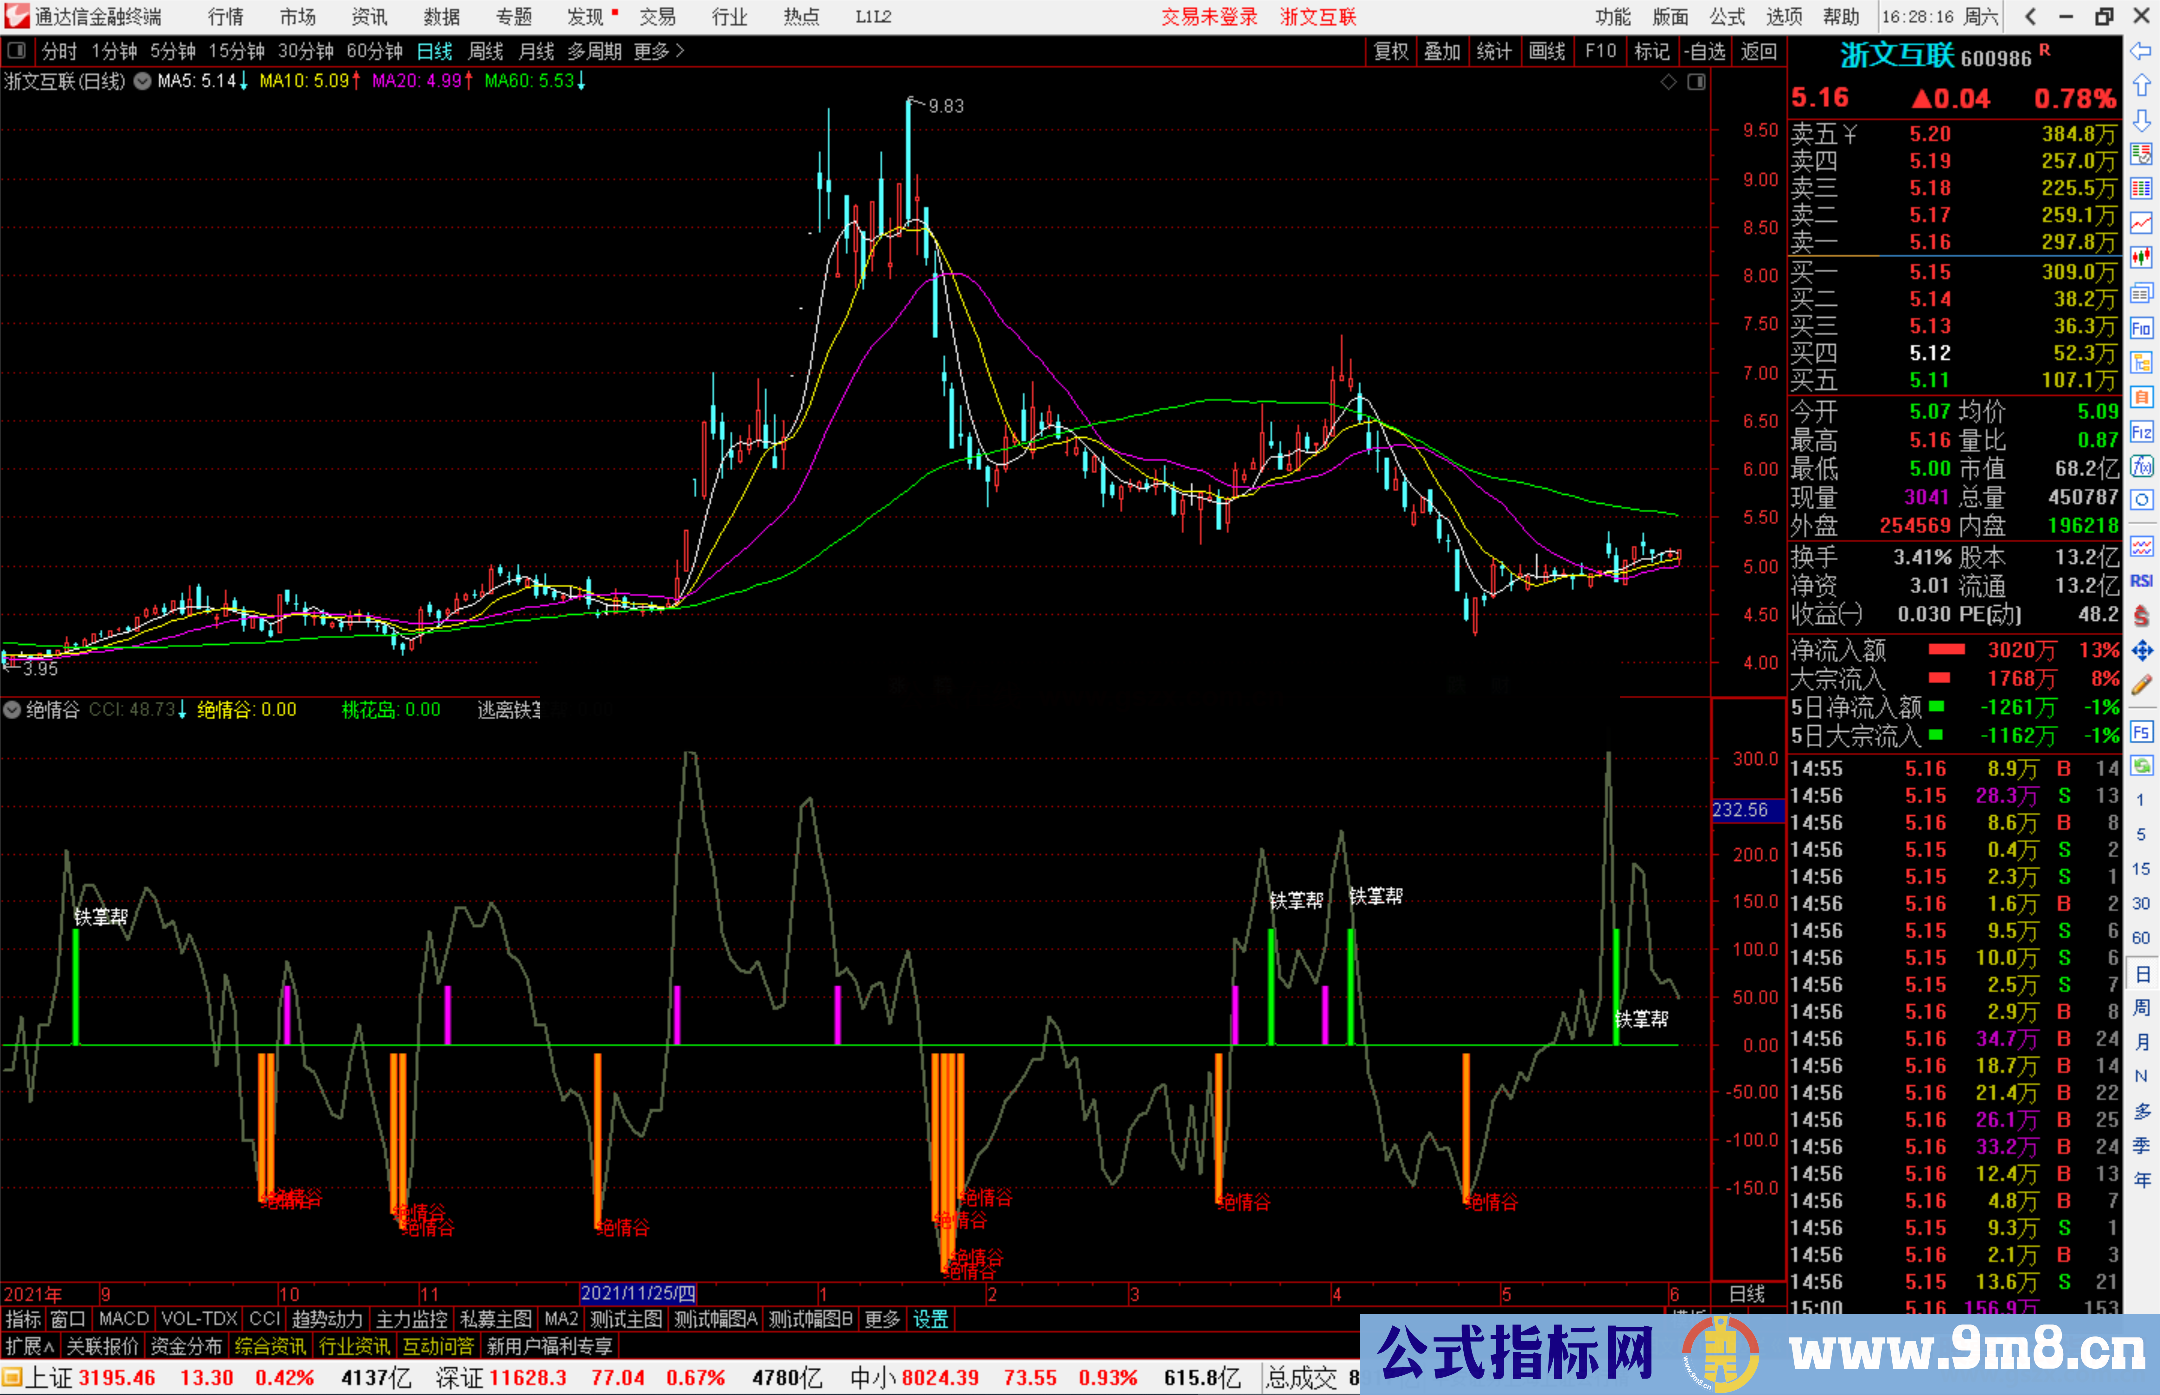Click the 资金分布 bottom tab

[x=187, y=1346]
